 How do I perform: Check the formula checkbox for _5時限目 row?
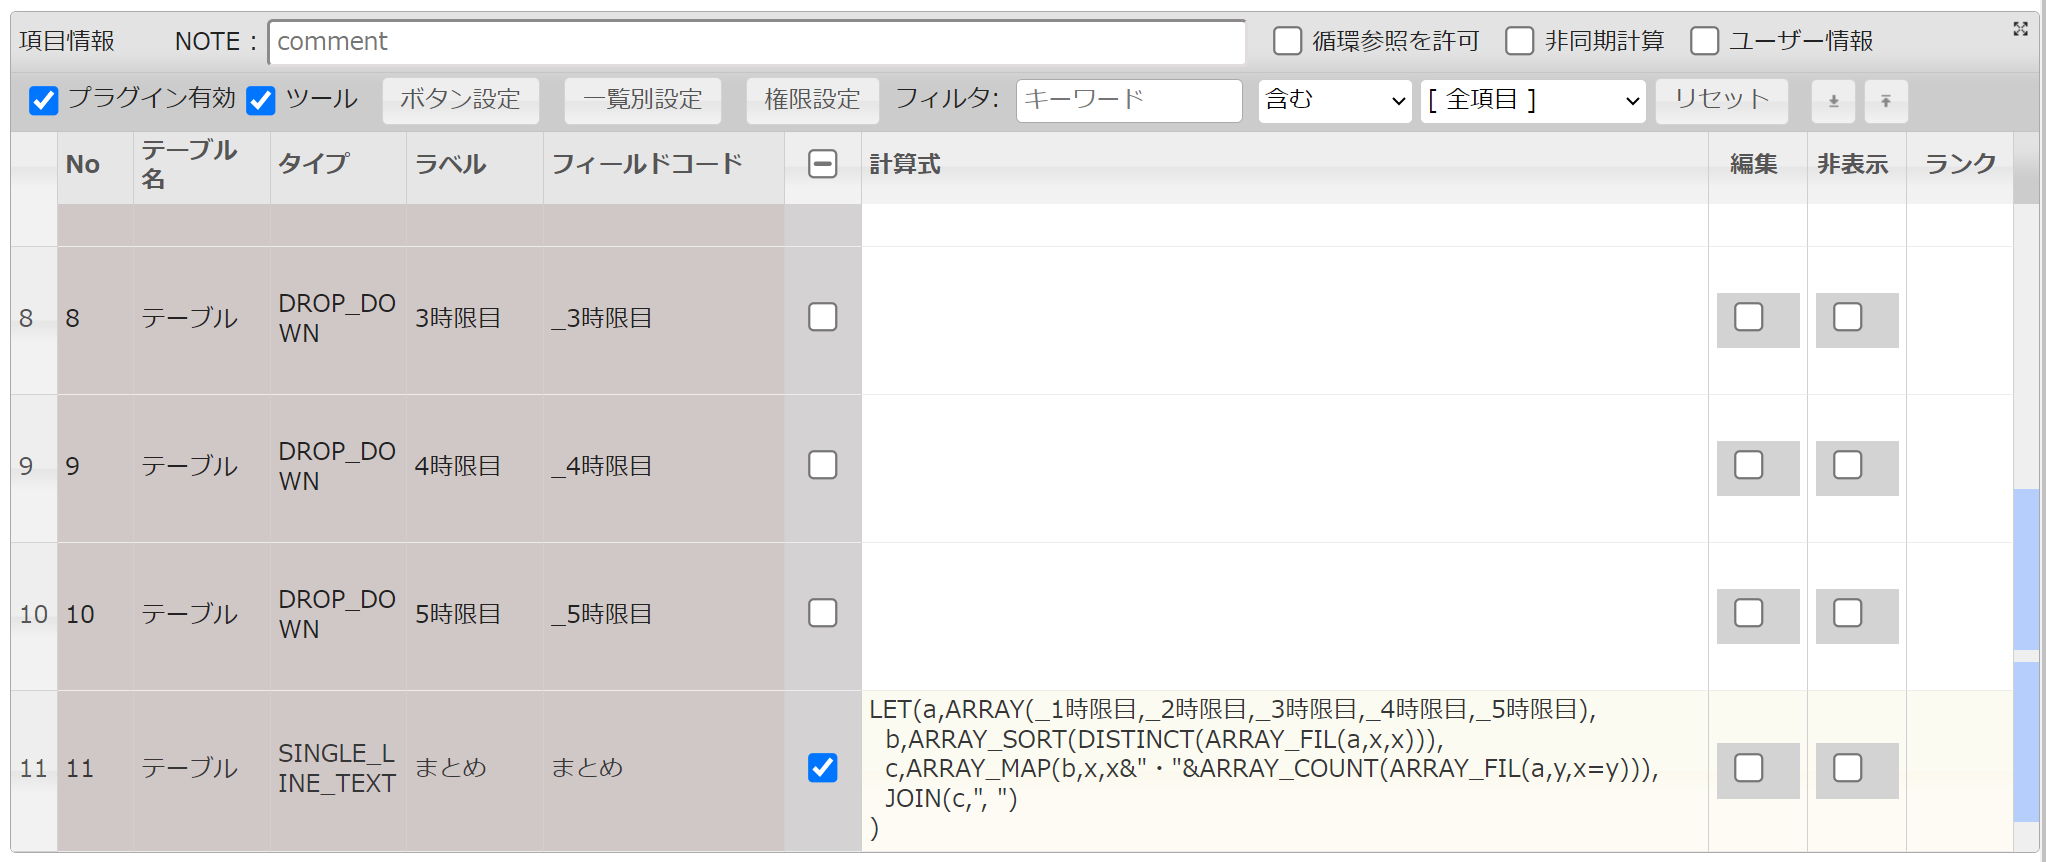click(822, 613)
